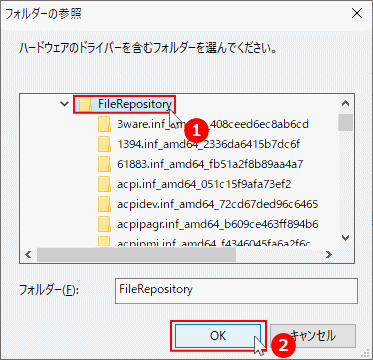Click the vertical scrollbar up arrow
Viewport: 373px width, 360px height.
coord(346,104)
